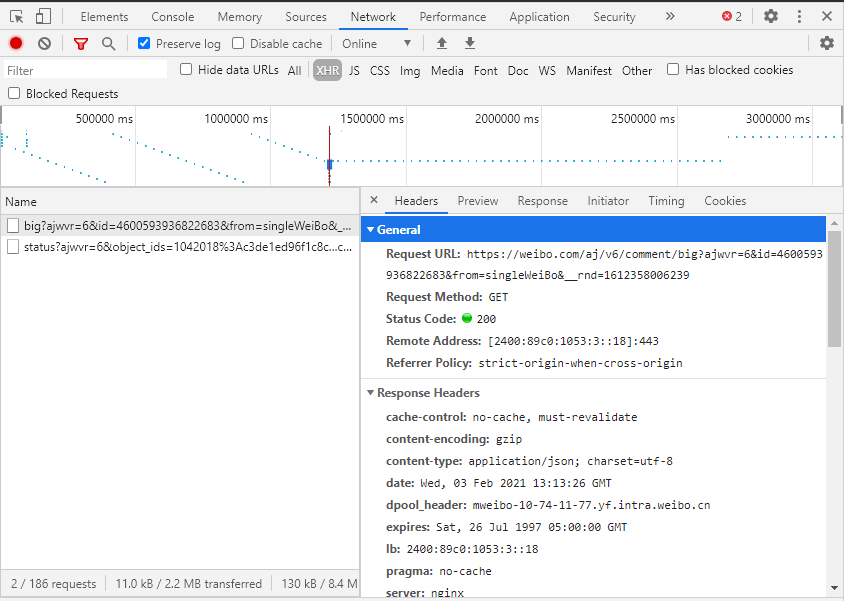Filter requests by CSS

click(x=379, y=70)
